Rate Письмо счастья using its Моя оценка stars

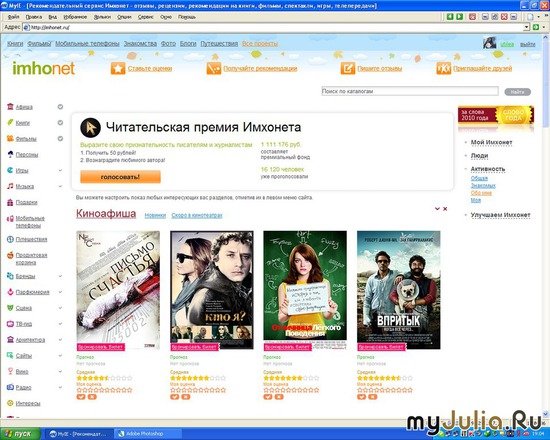tap(104, 390)
